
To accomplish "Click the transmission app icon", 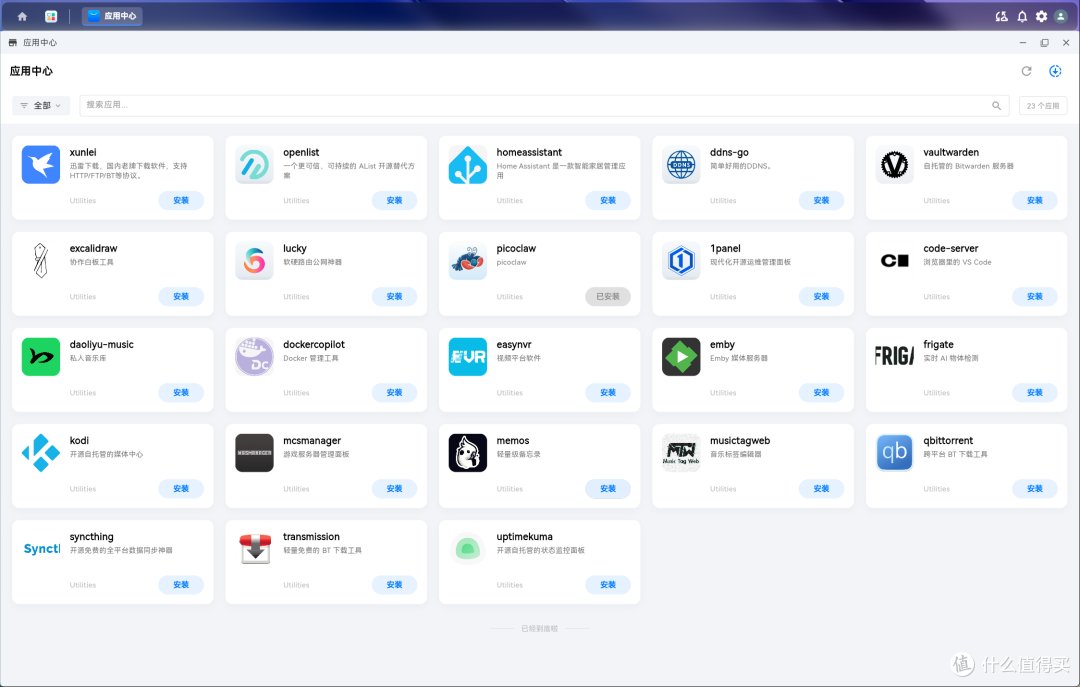I will (x=254, y=549).
